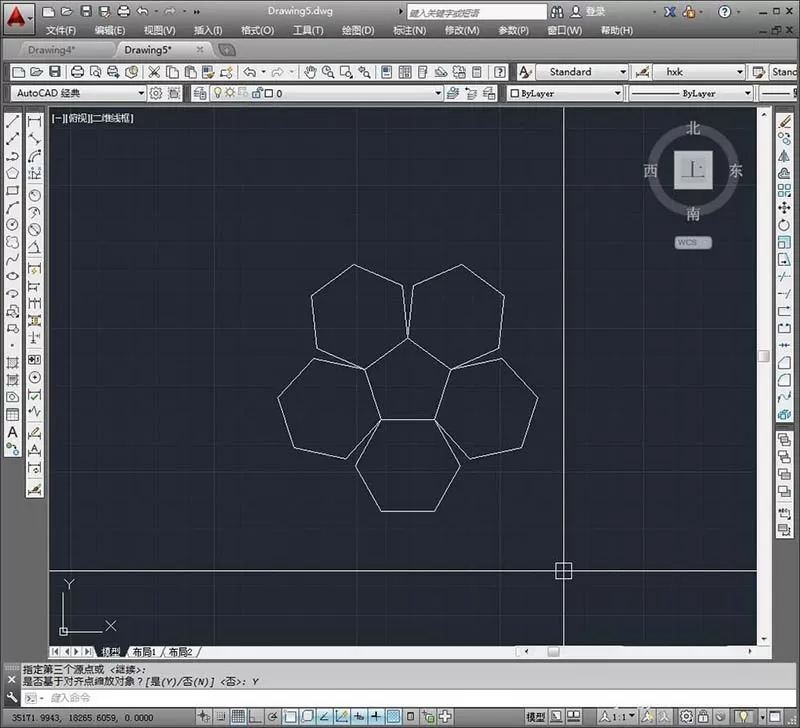Select the Polygon draw tool

pyautogui.click(x=12, y=173)
